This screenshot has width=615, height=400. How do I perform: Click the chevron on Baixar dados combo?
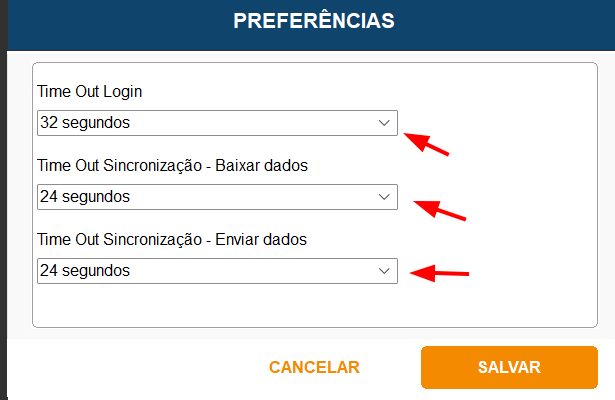384,197
